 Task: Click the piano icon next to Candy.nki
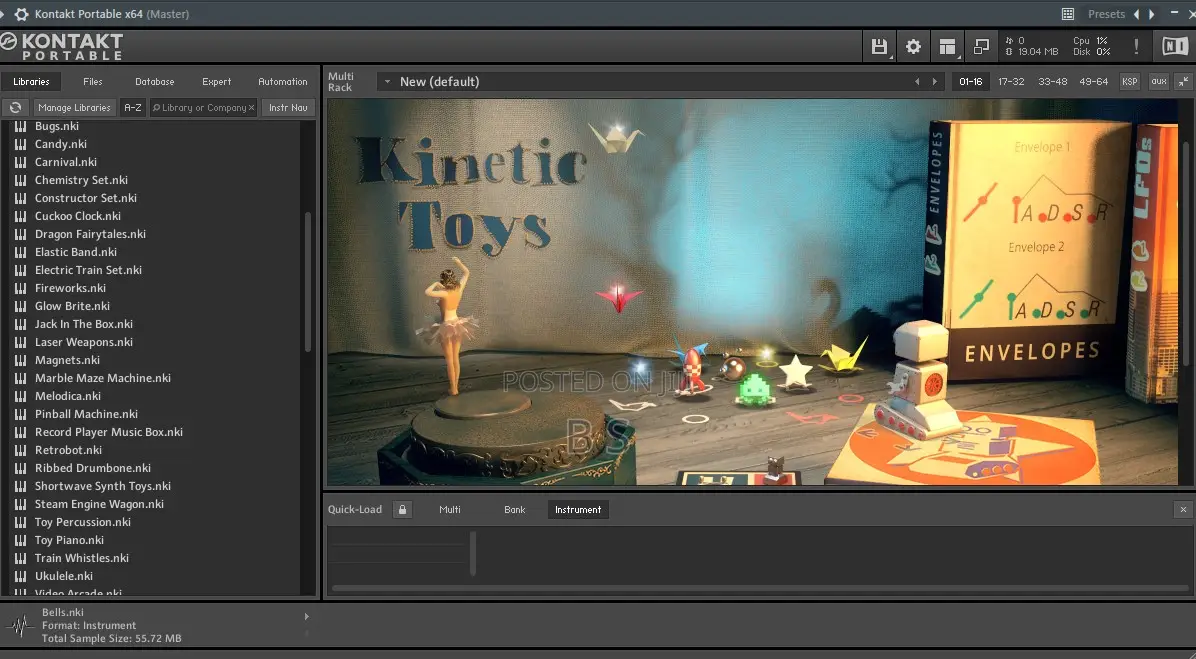21,144
